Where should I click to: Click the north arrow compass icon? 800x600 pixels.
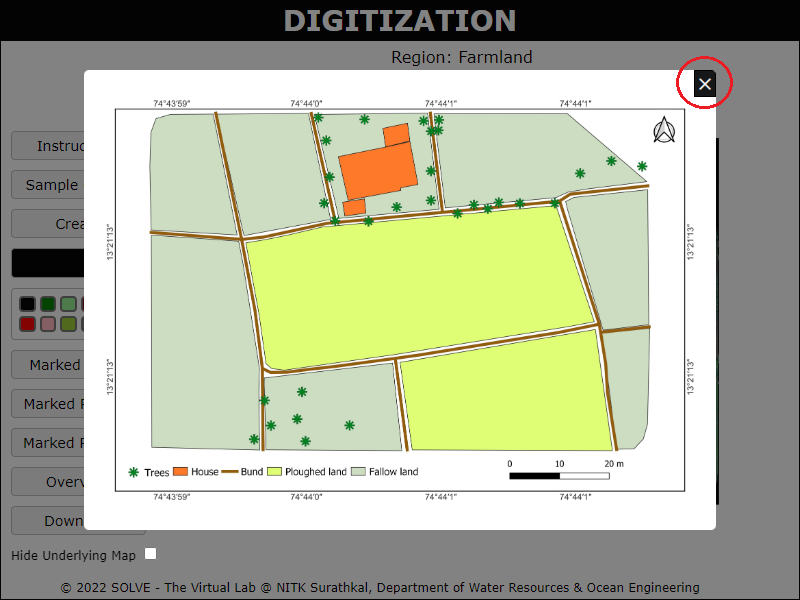(664, 131)
